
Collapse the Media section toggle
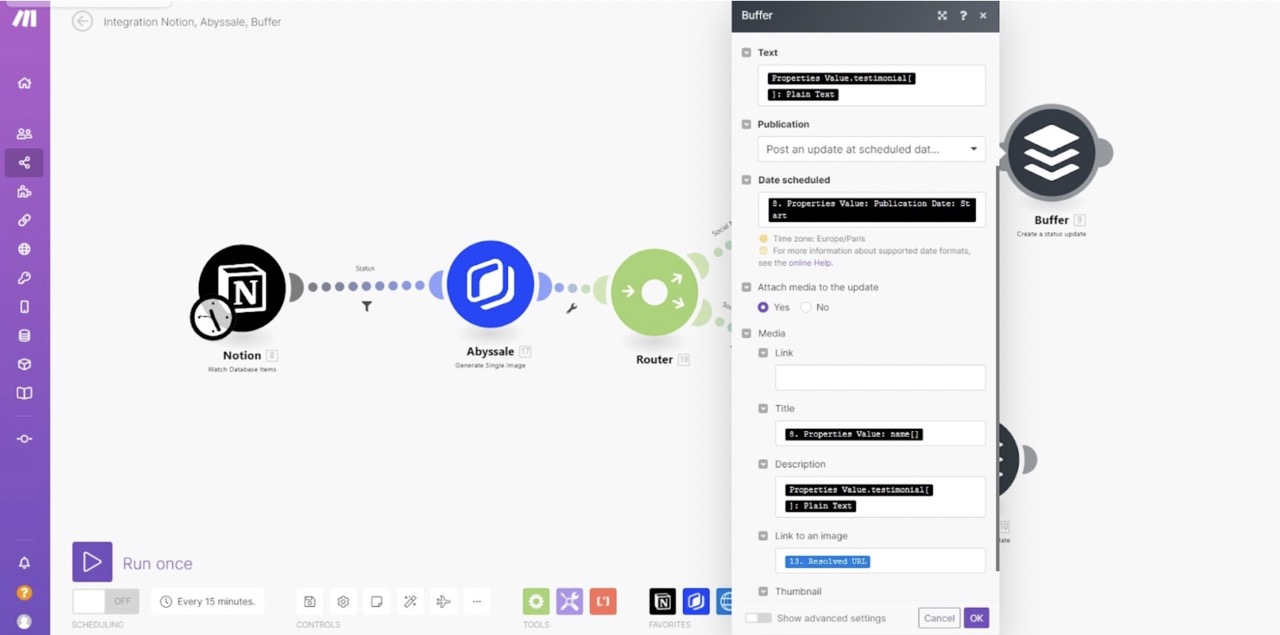[746, 333]
